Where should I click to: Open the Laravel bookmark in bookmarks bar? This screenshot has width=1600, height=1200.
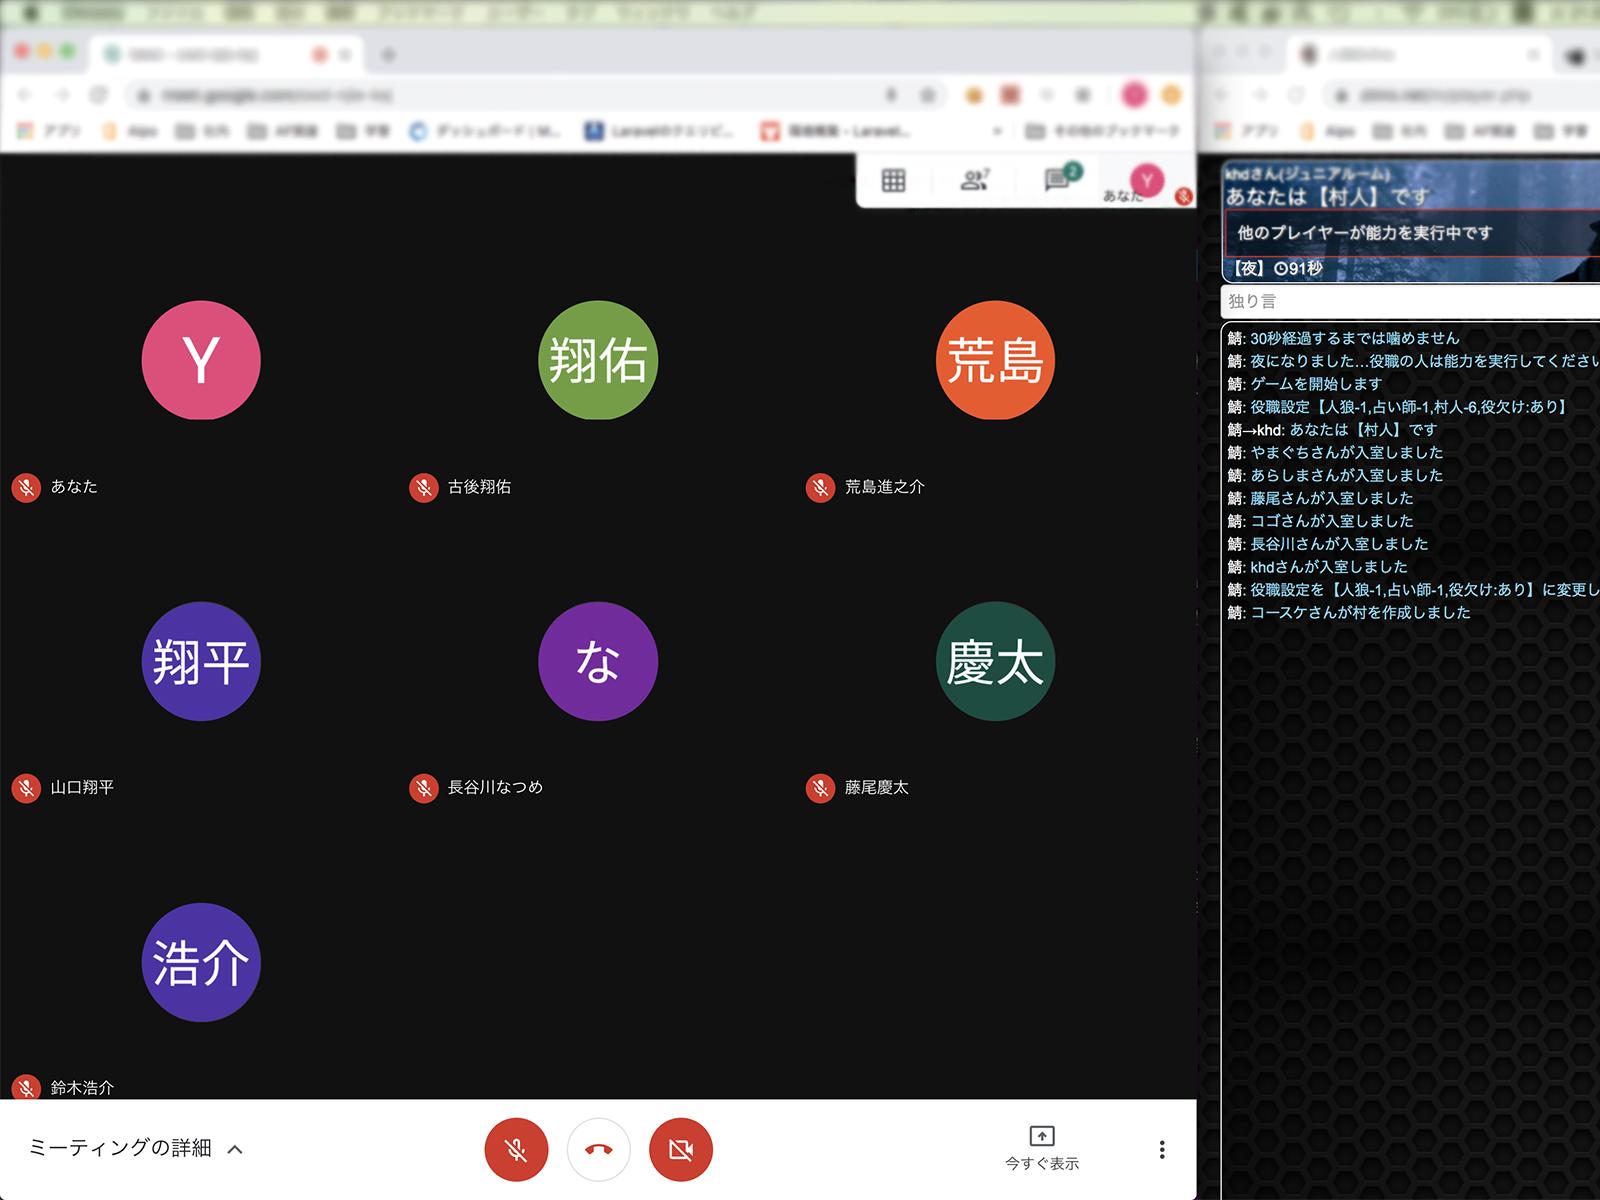(659, 131)
